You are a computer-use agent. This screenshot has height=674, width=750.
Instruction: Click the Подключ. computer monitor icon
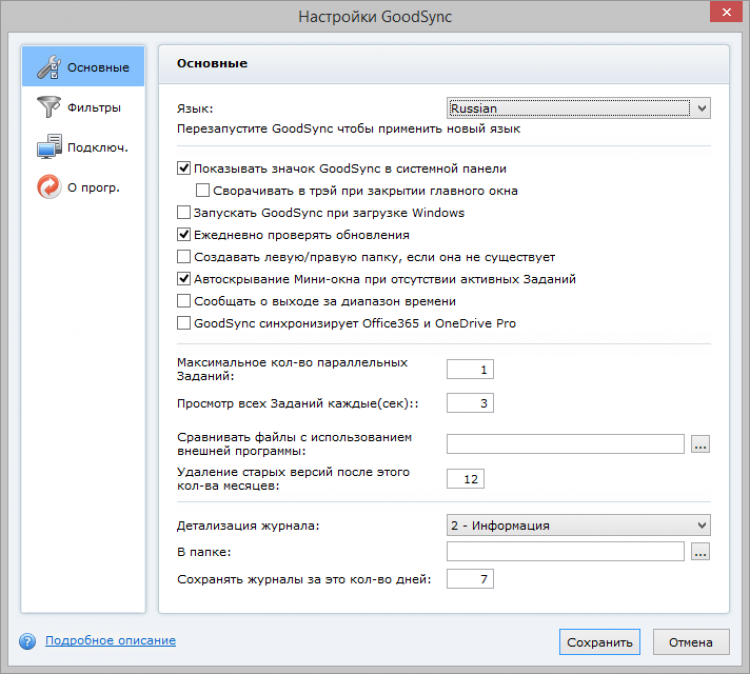click(x=49, y=147)
